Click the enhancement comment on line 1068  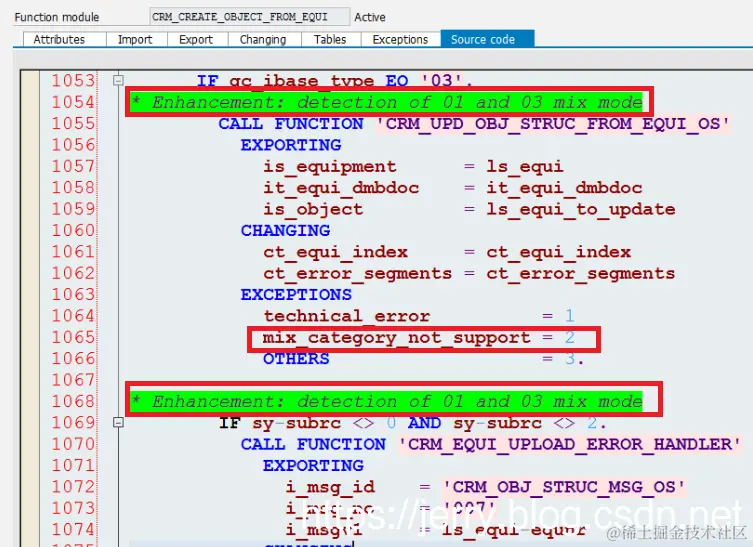pos(387,401)
